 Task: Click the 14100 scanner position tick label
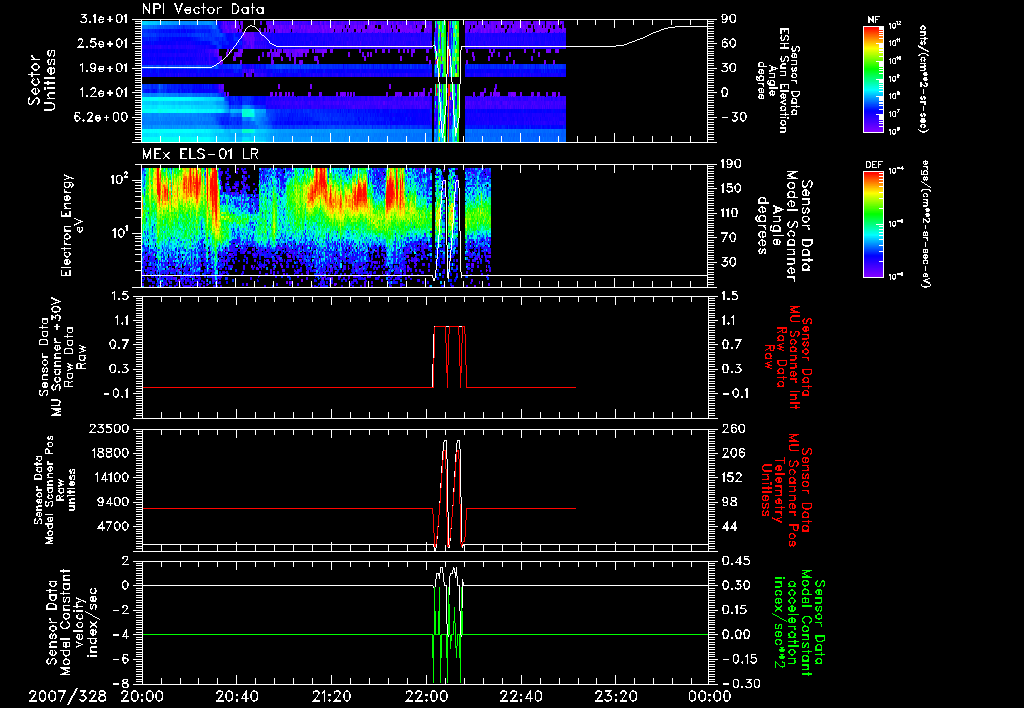pos(109,478)
